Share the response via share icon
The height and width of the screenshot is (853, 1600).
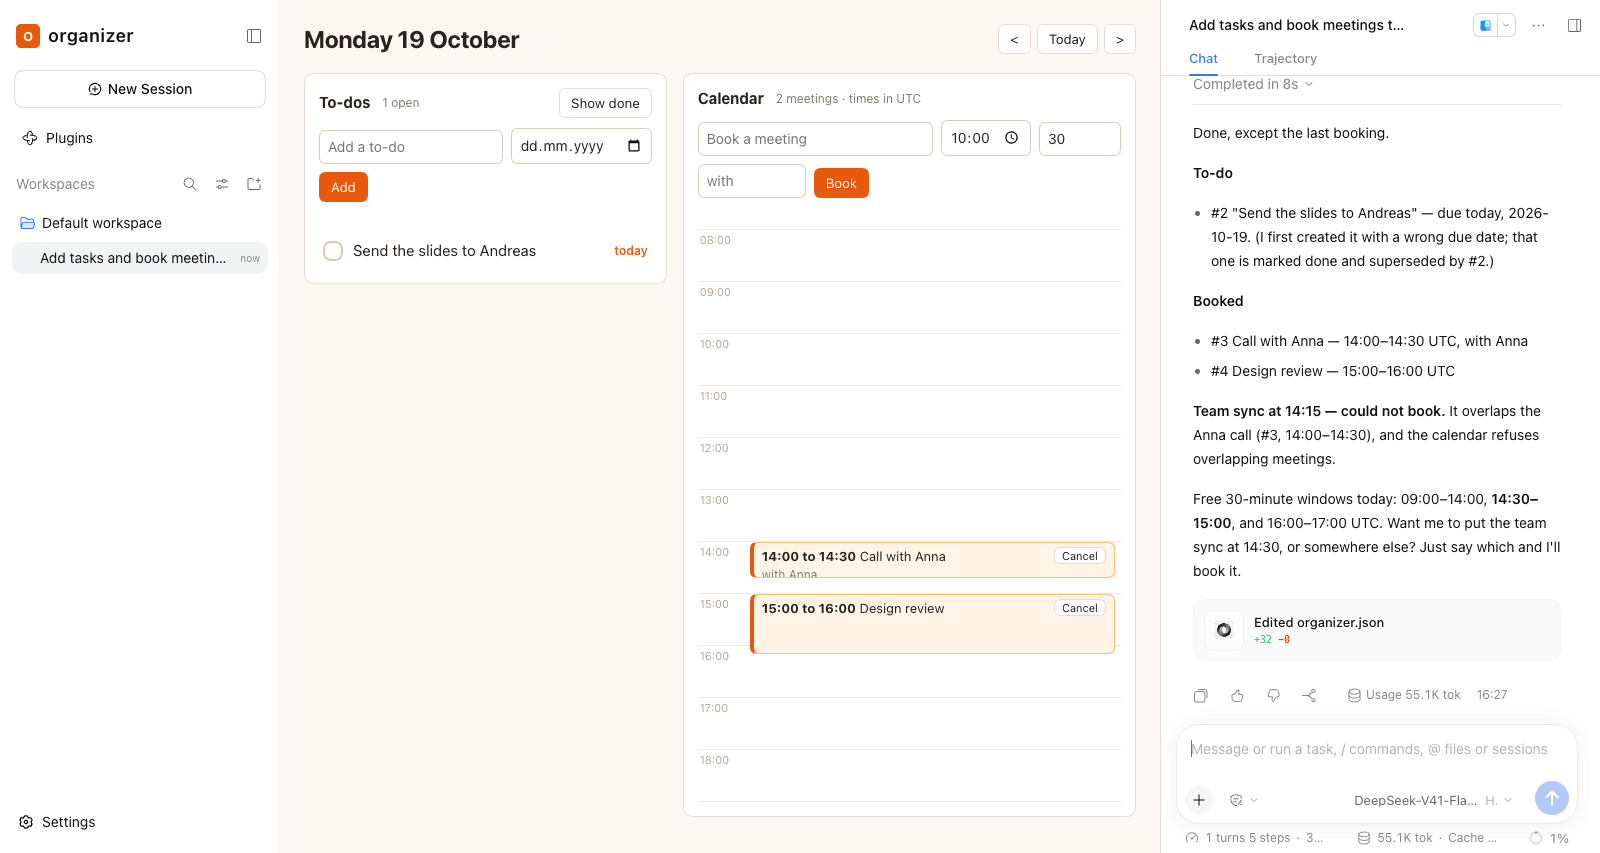1309,695
